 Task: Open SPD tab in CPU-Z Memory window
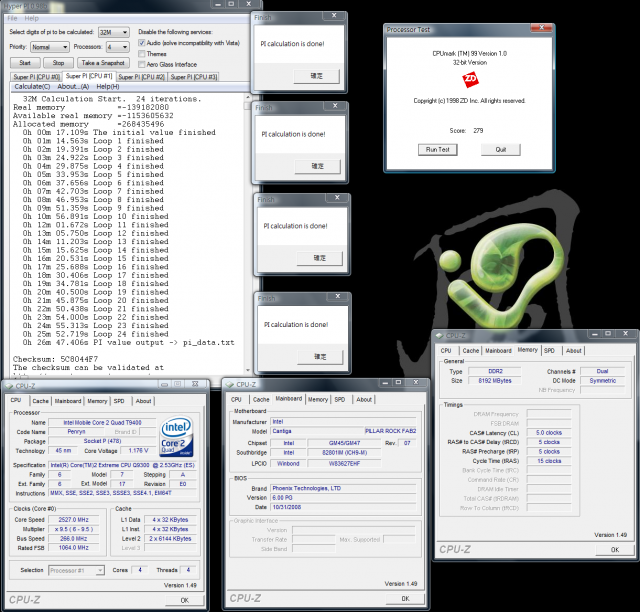(549, 350)
